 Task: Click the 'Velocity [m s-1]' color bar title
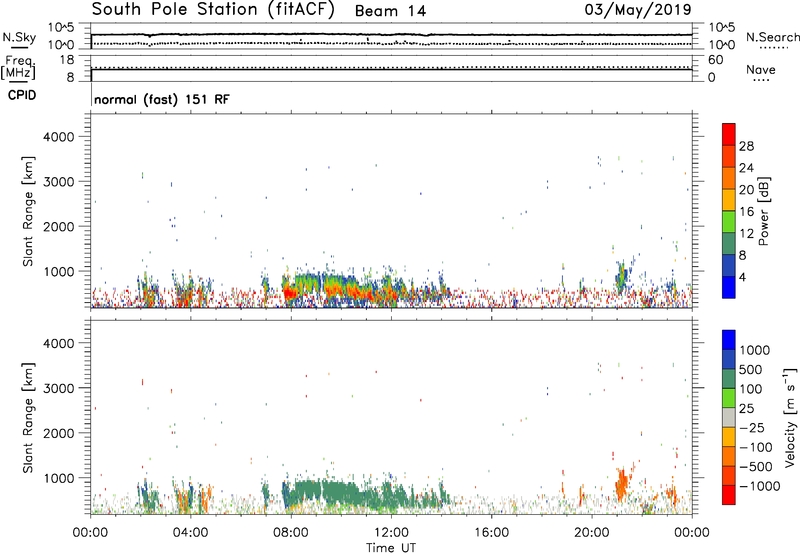tap(791, 417)
